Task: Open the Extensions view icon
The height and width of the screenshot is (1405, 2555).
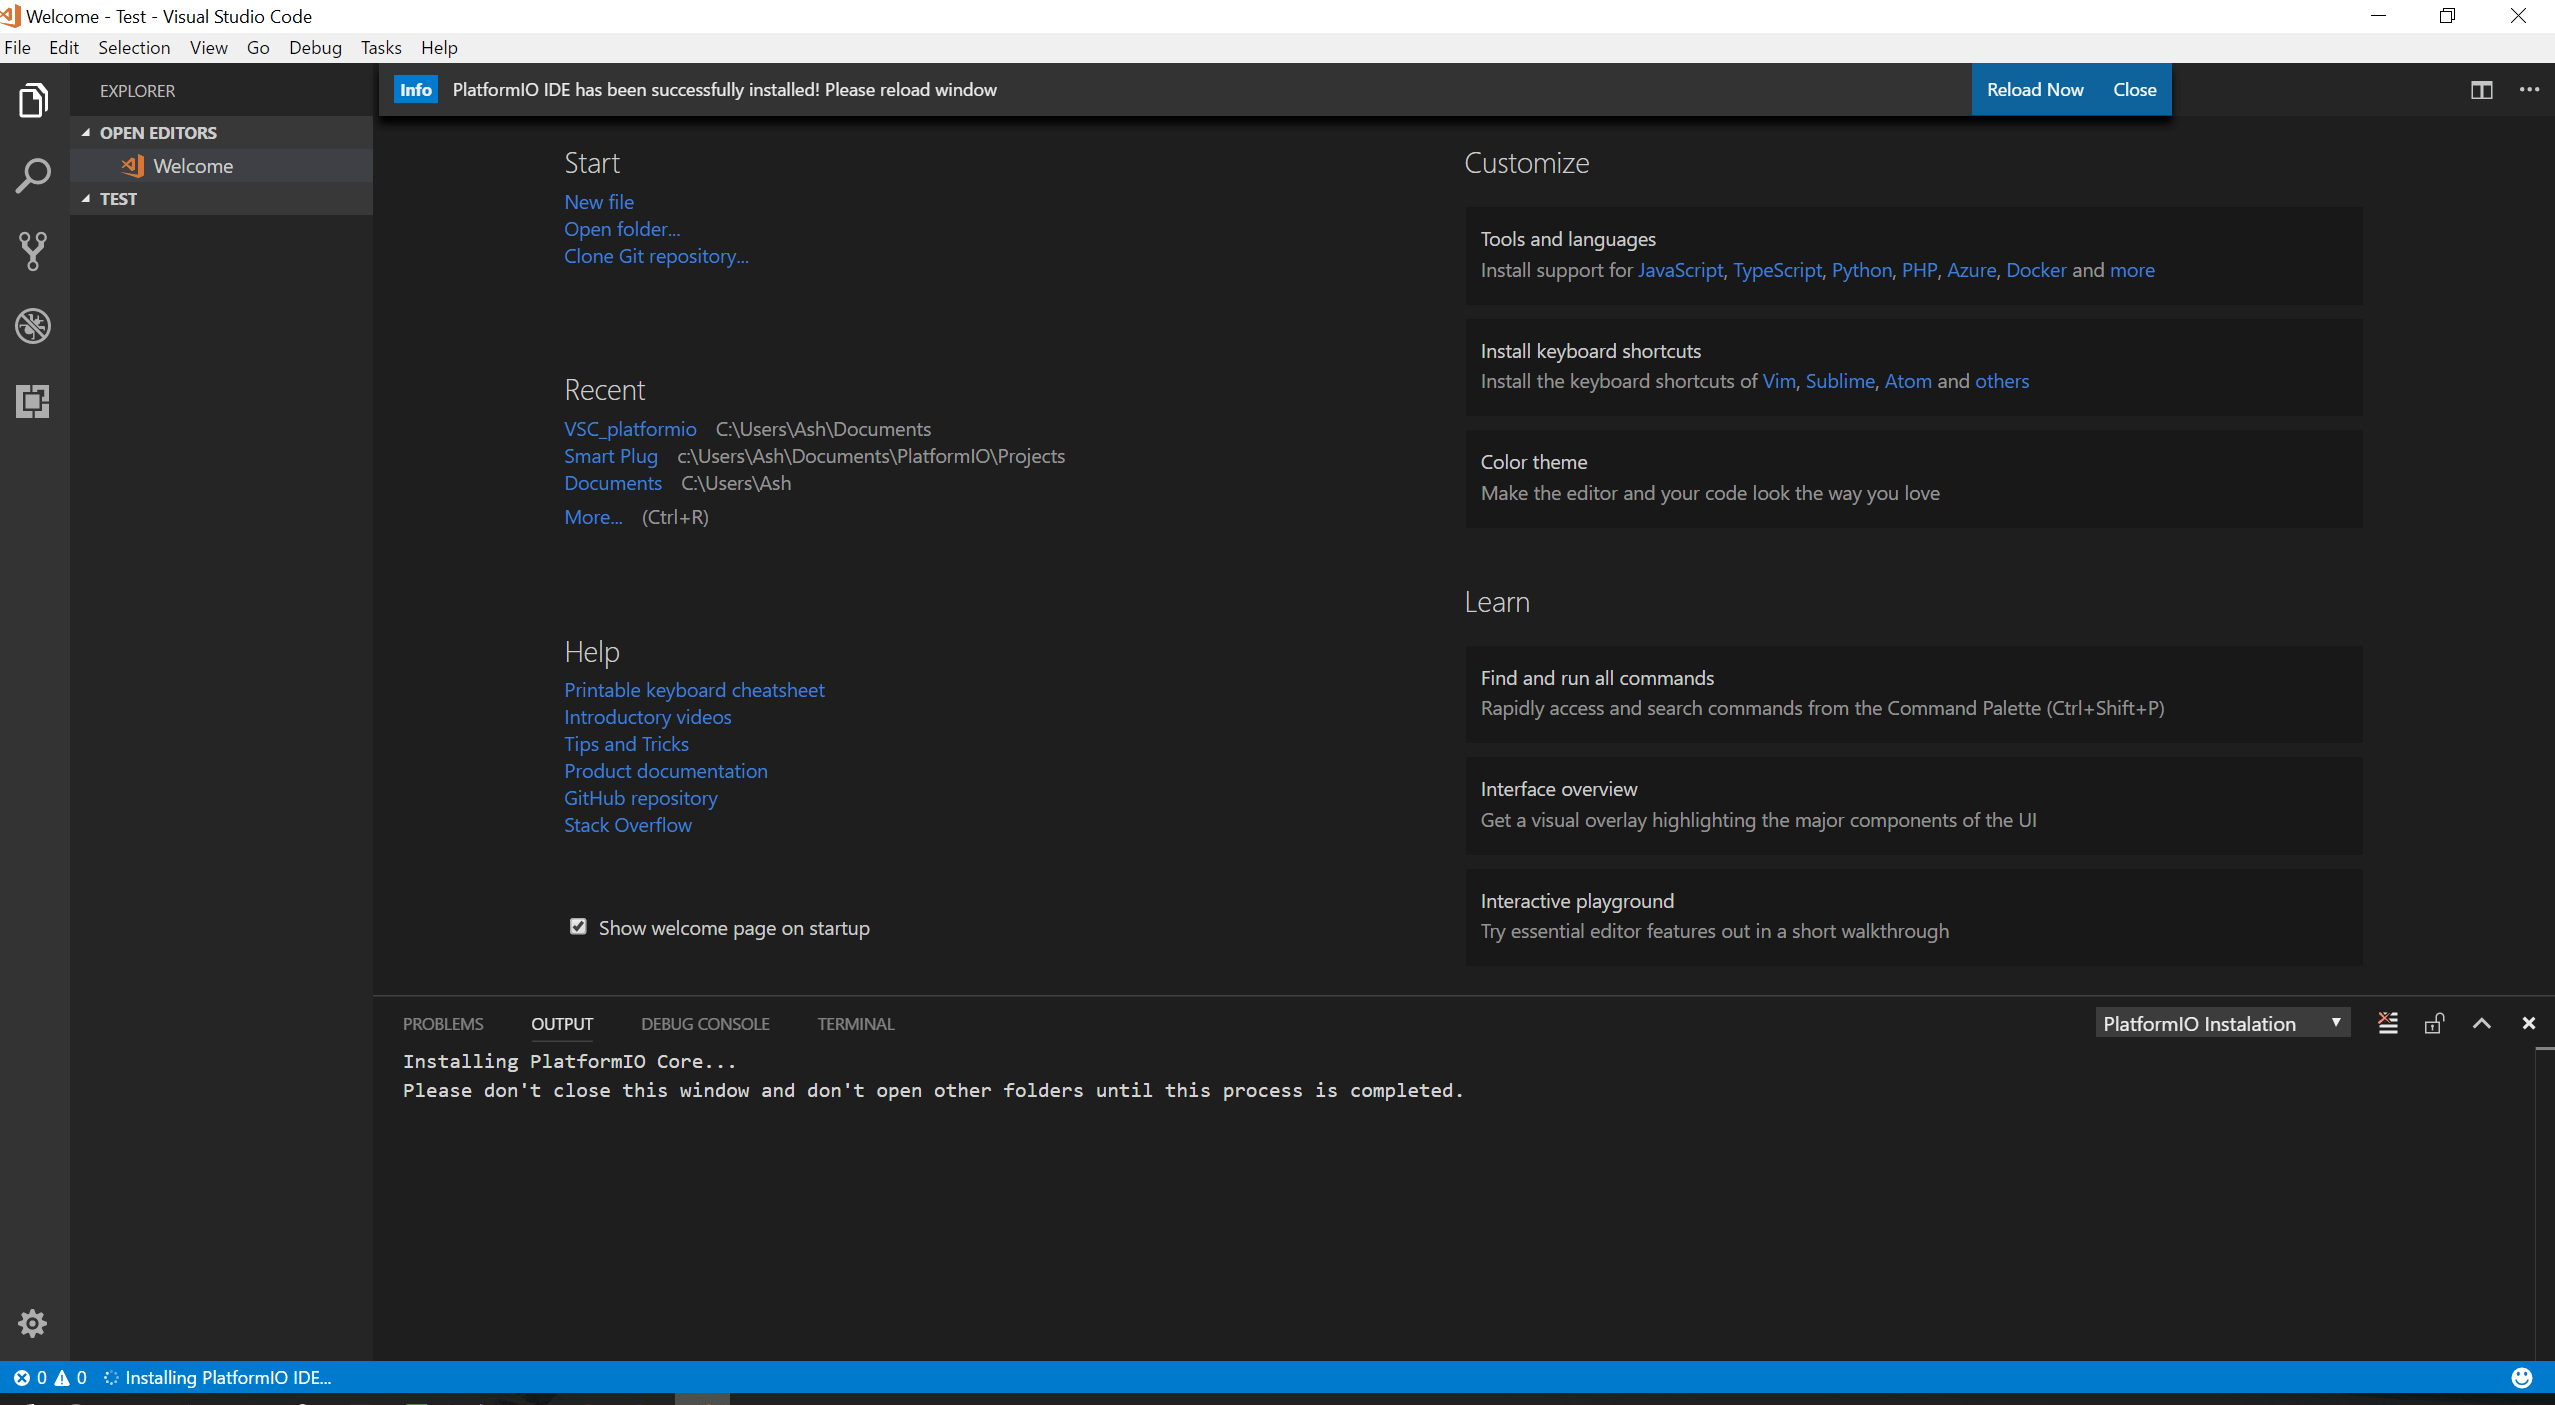Action: coord(33,401)
